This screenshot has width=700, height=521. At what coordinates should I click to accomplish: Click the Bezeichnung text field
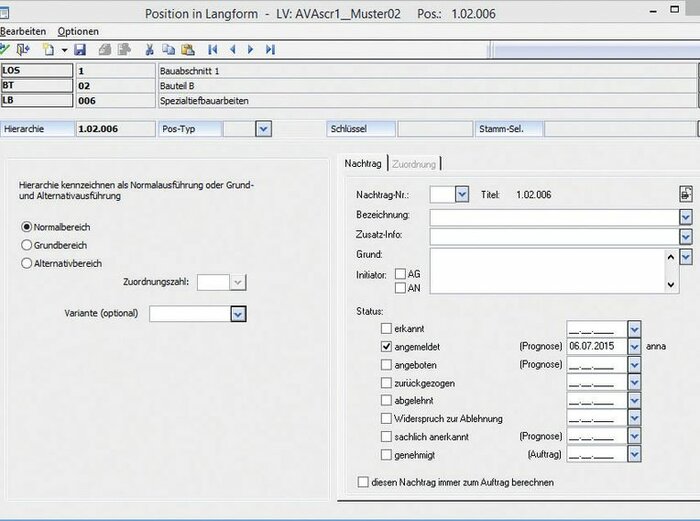(554, 217)
